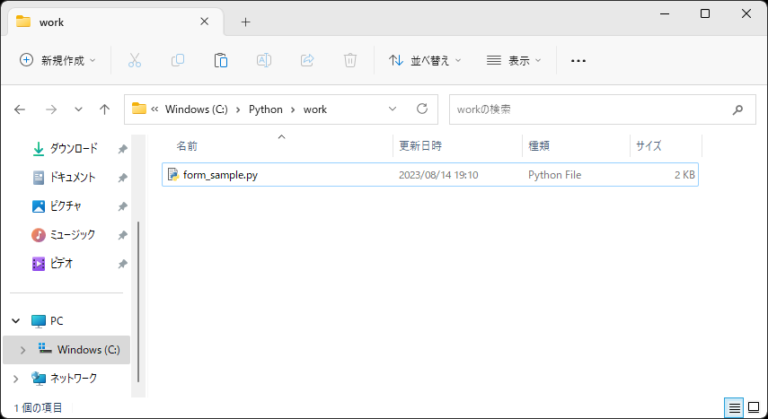This screenshot has height=419, width=768.
Task: Click the Copy icon in toolbar
Action: click(178, 60)
